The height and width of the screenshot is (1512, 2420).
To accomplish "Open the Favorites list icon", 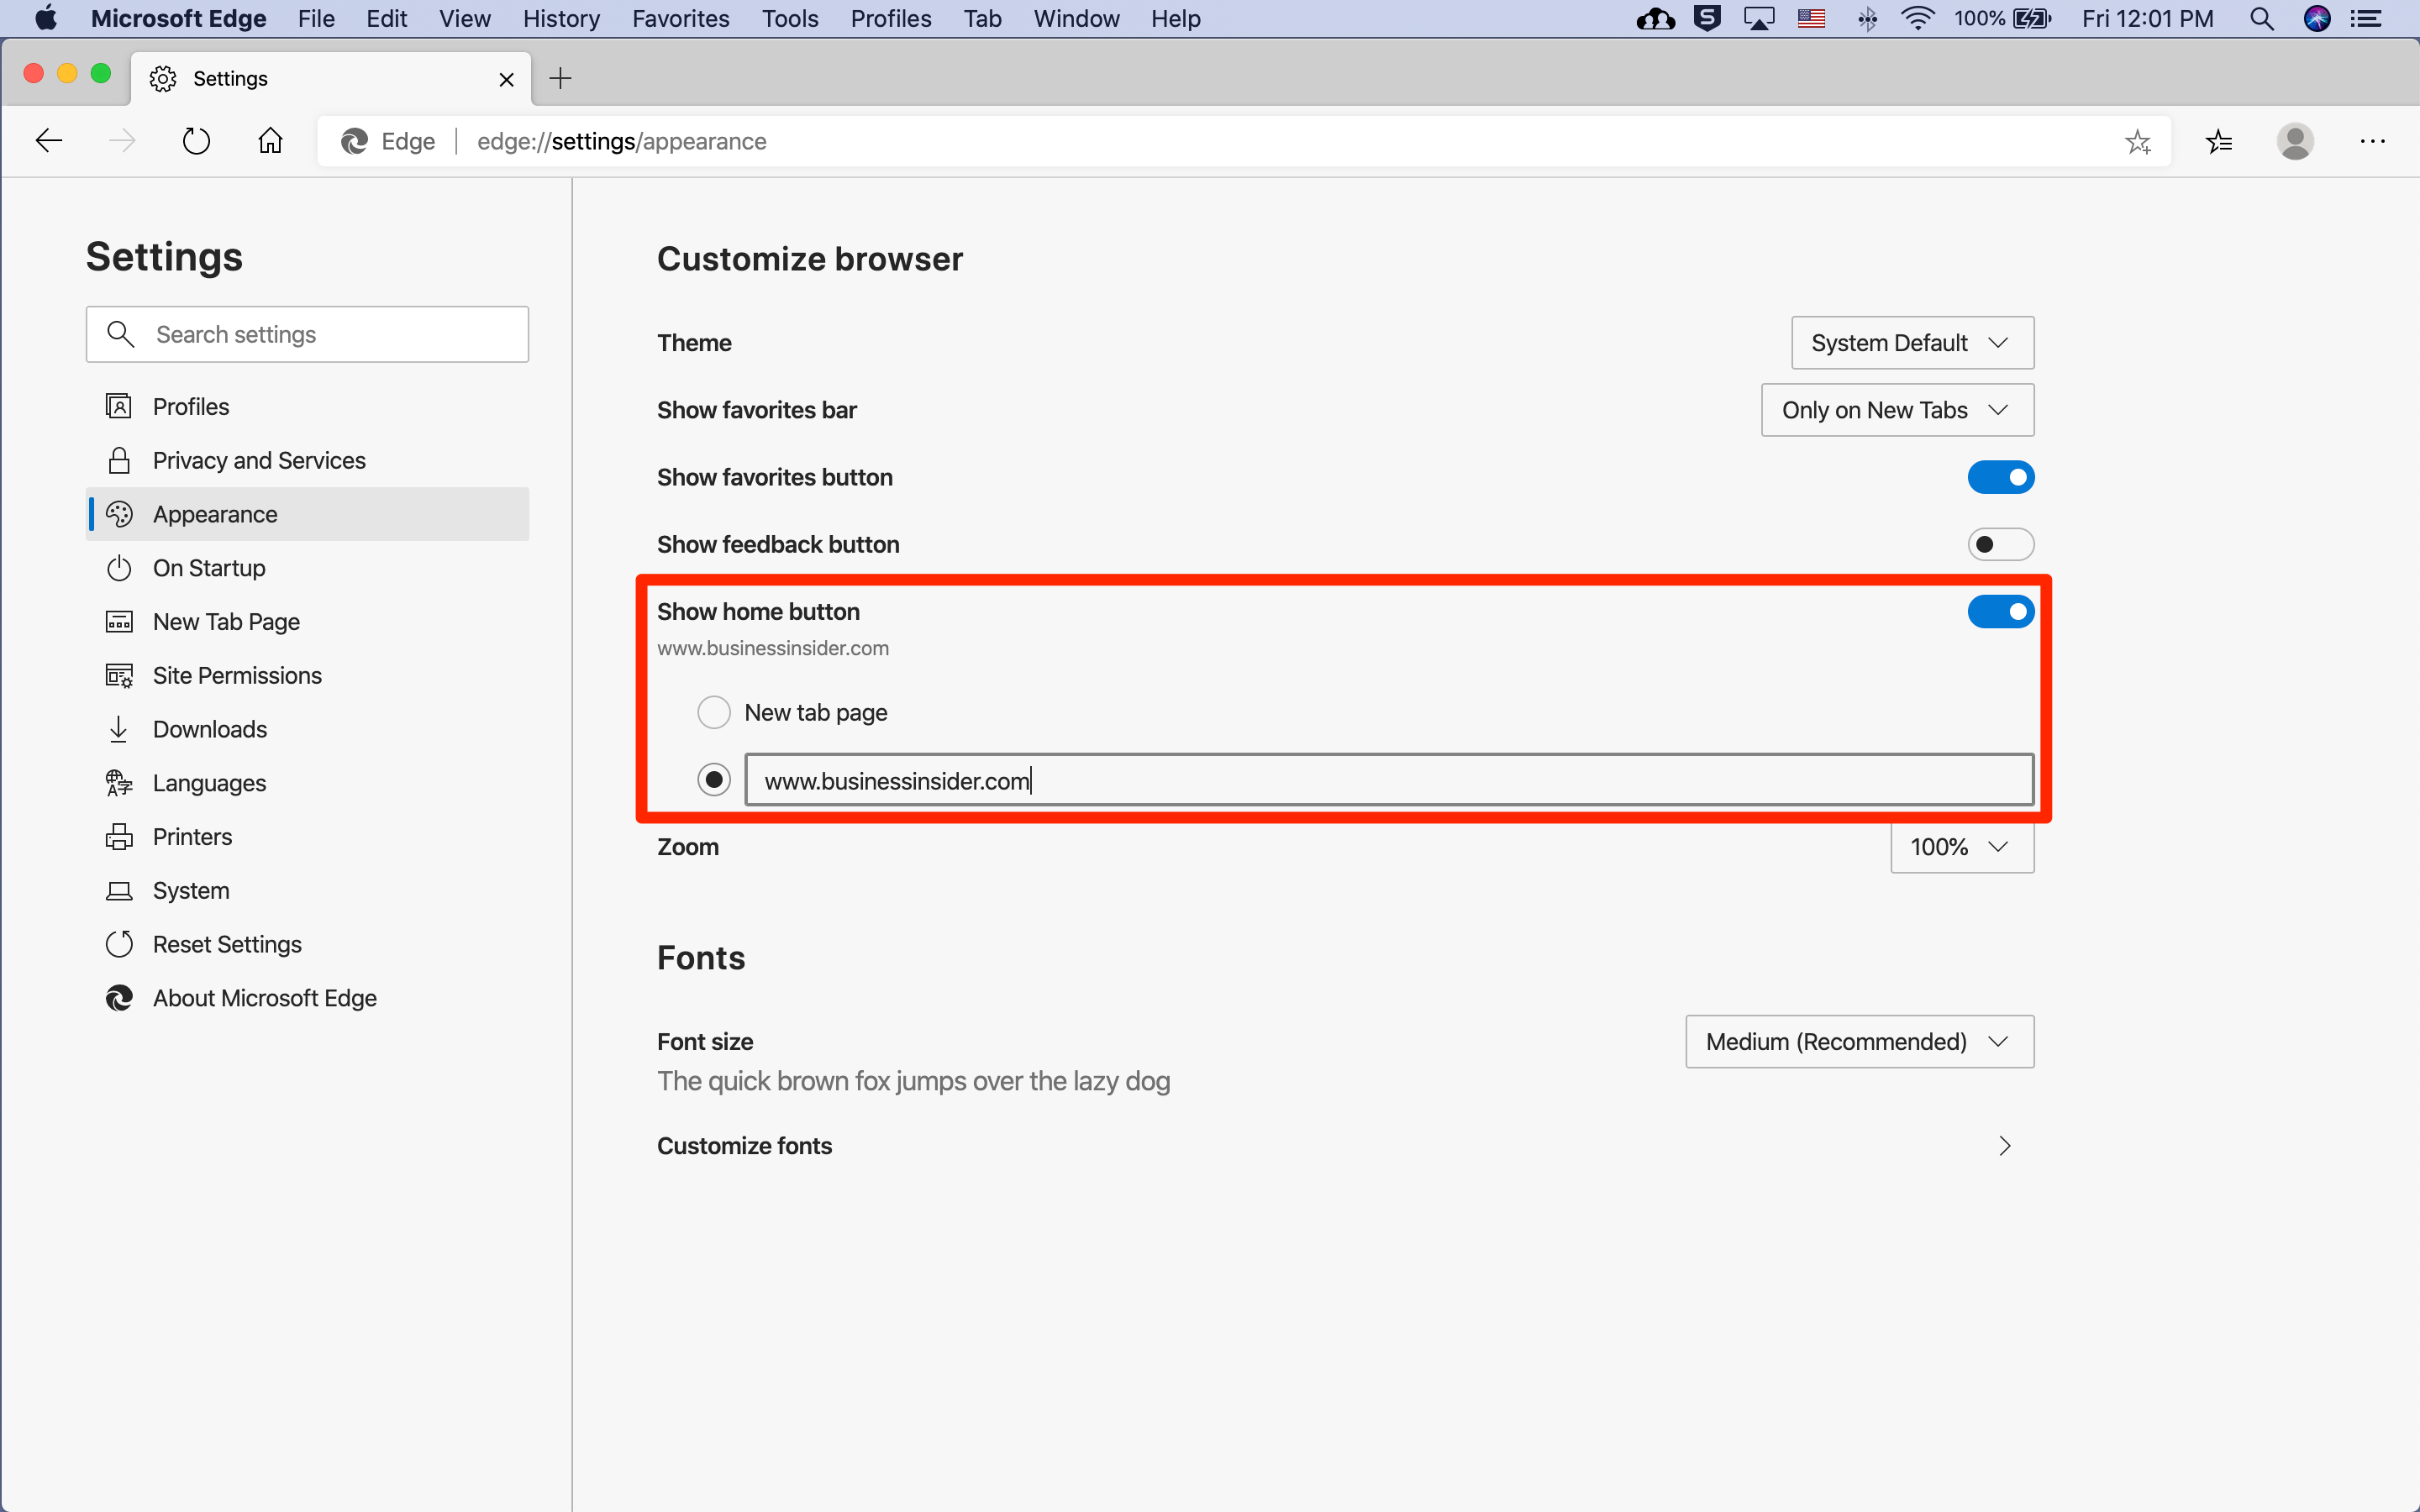I will coord(2218,142).
